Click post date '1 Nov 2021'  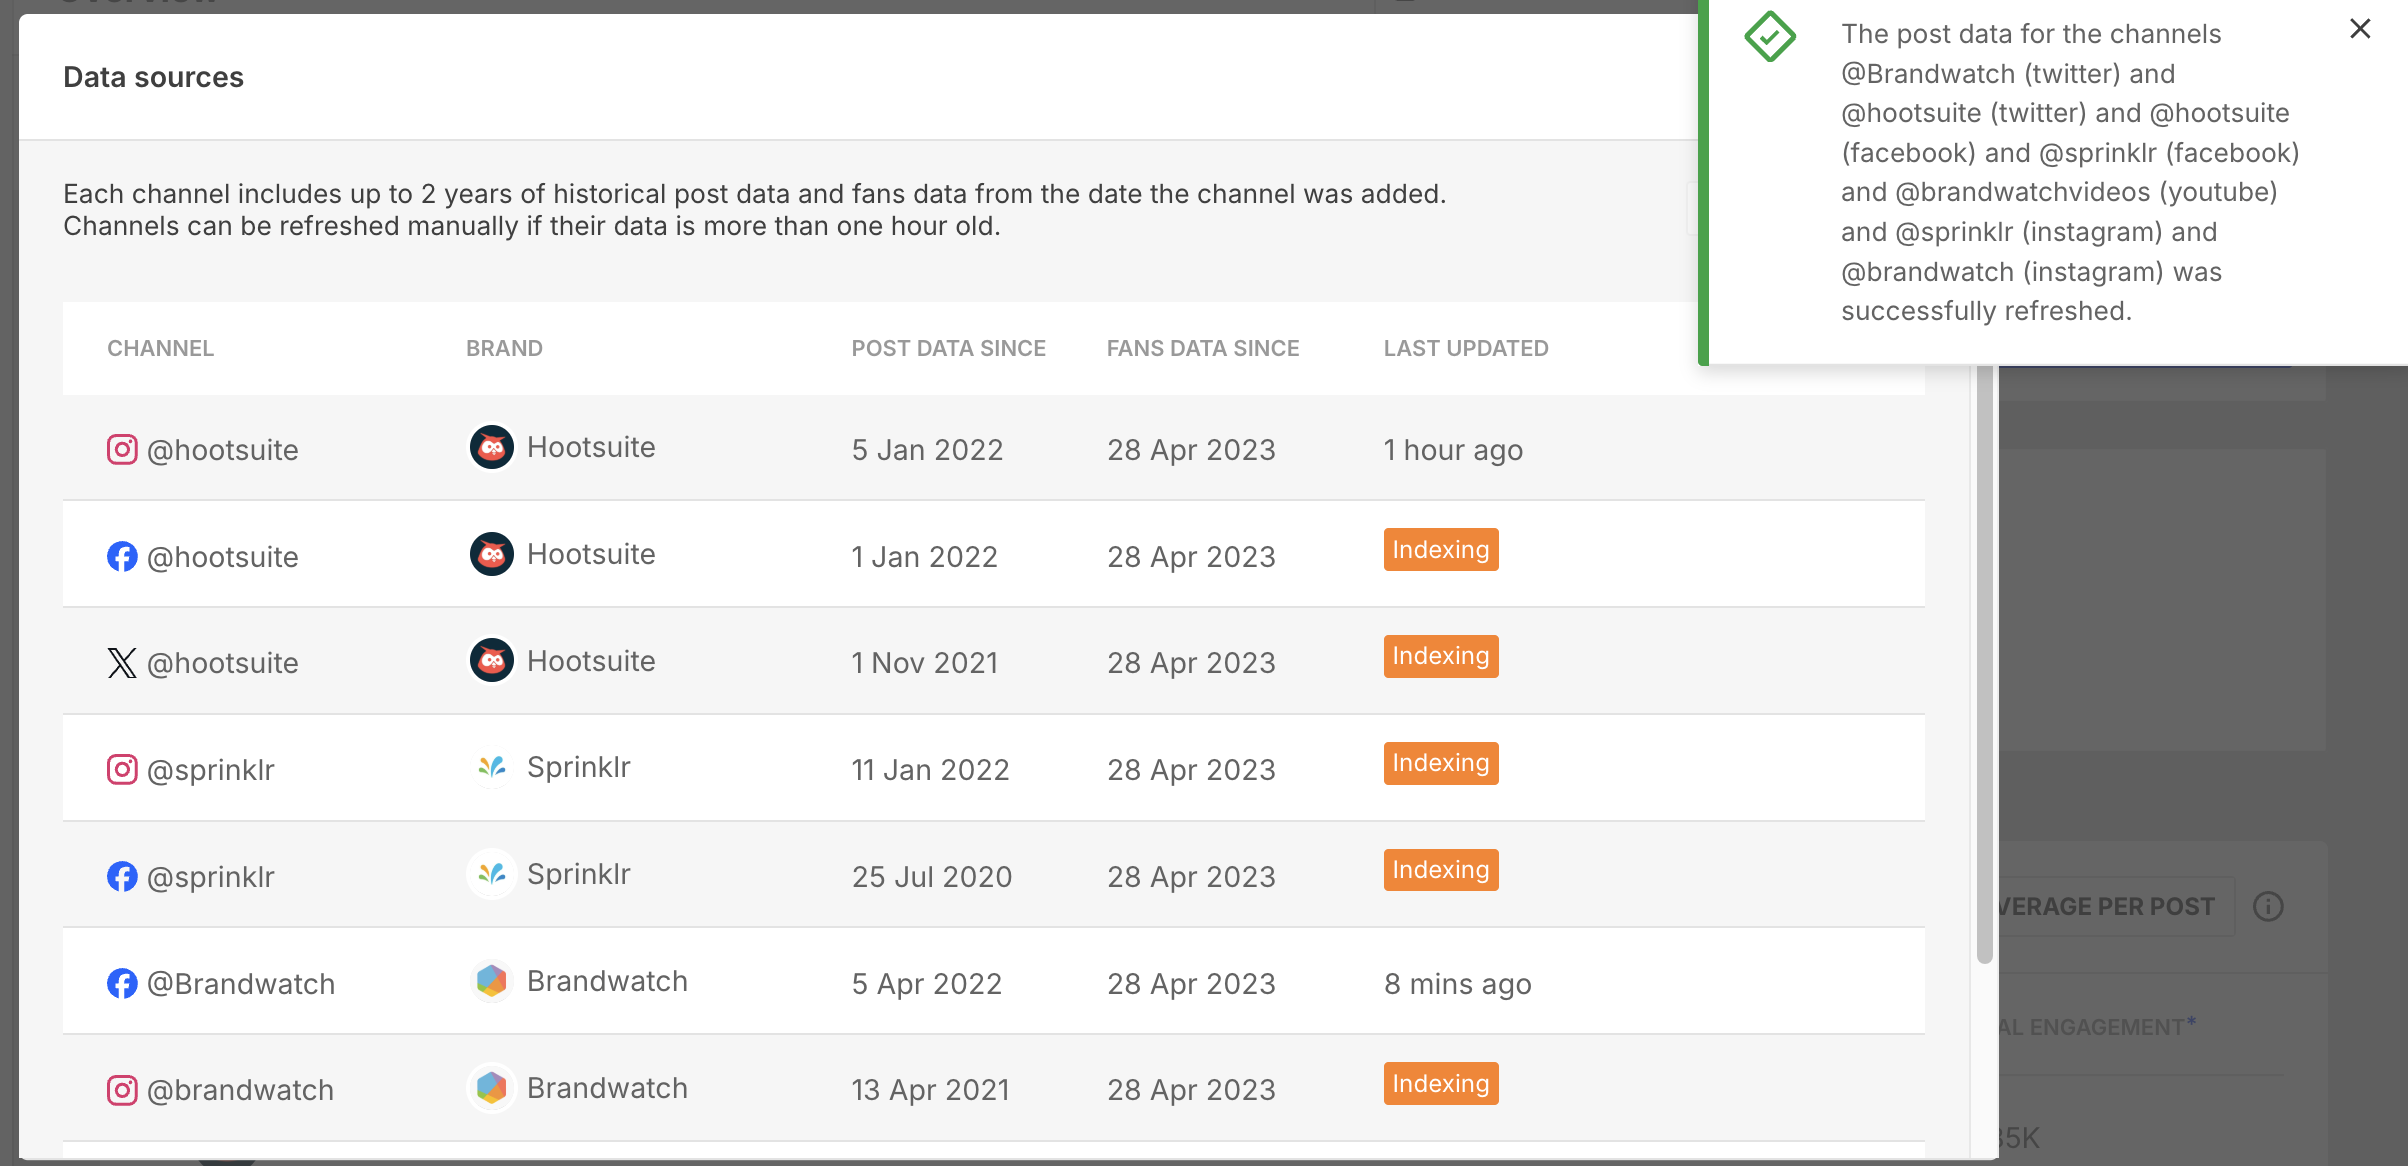coord(924,663)
